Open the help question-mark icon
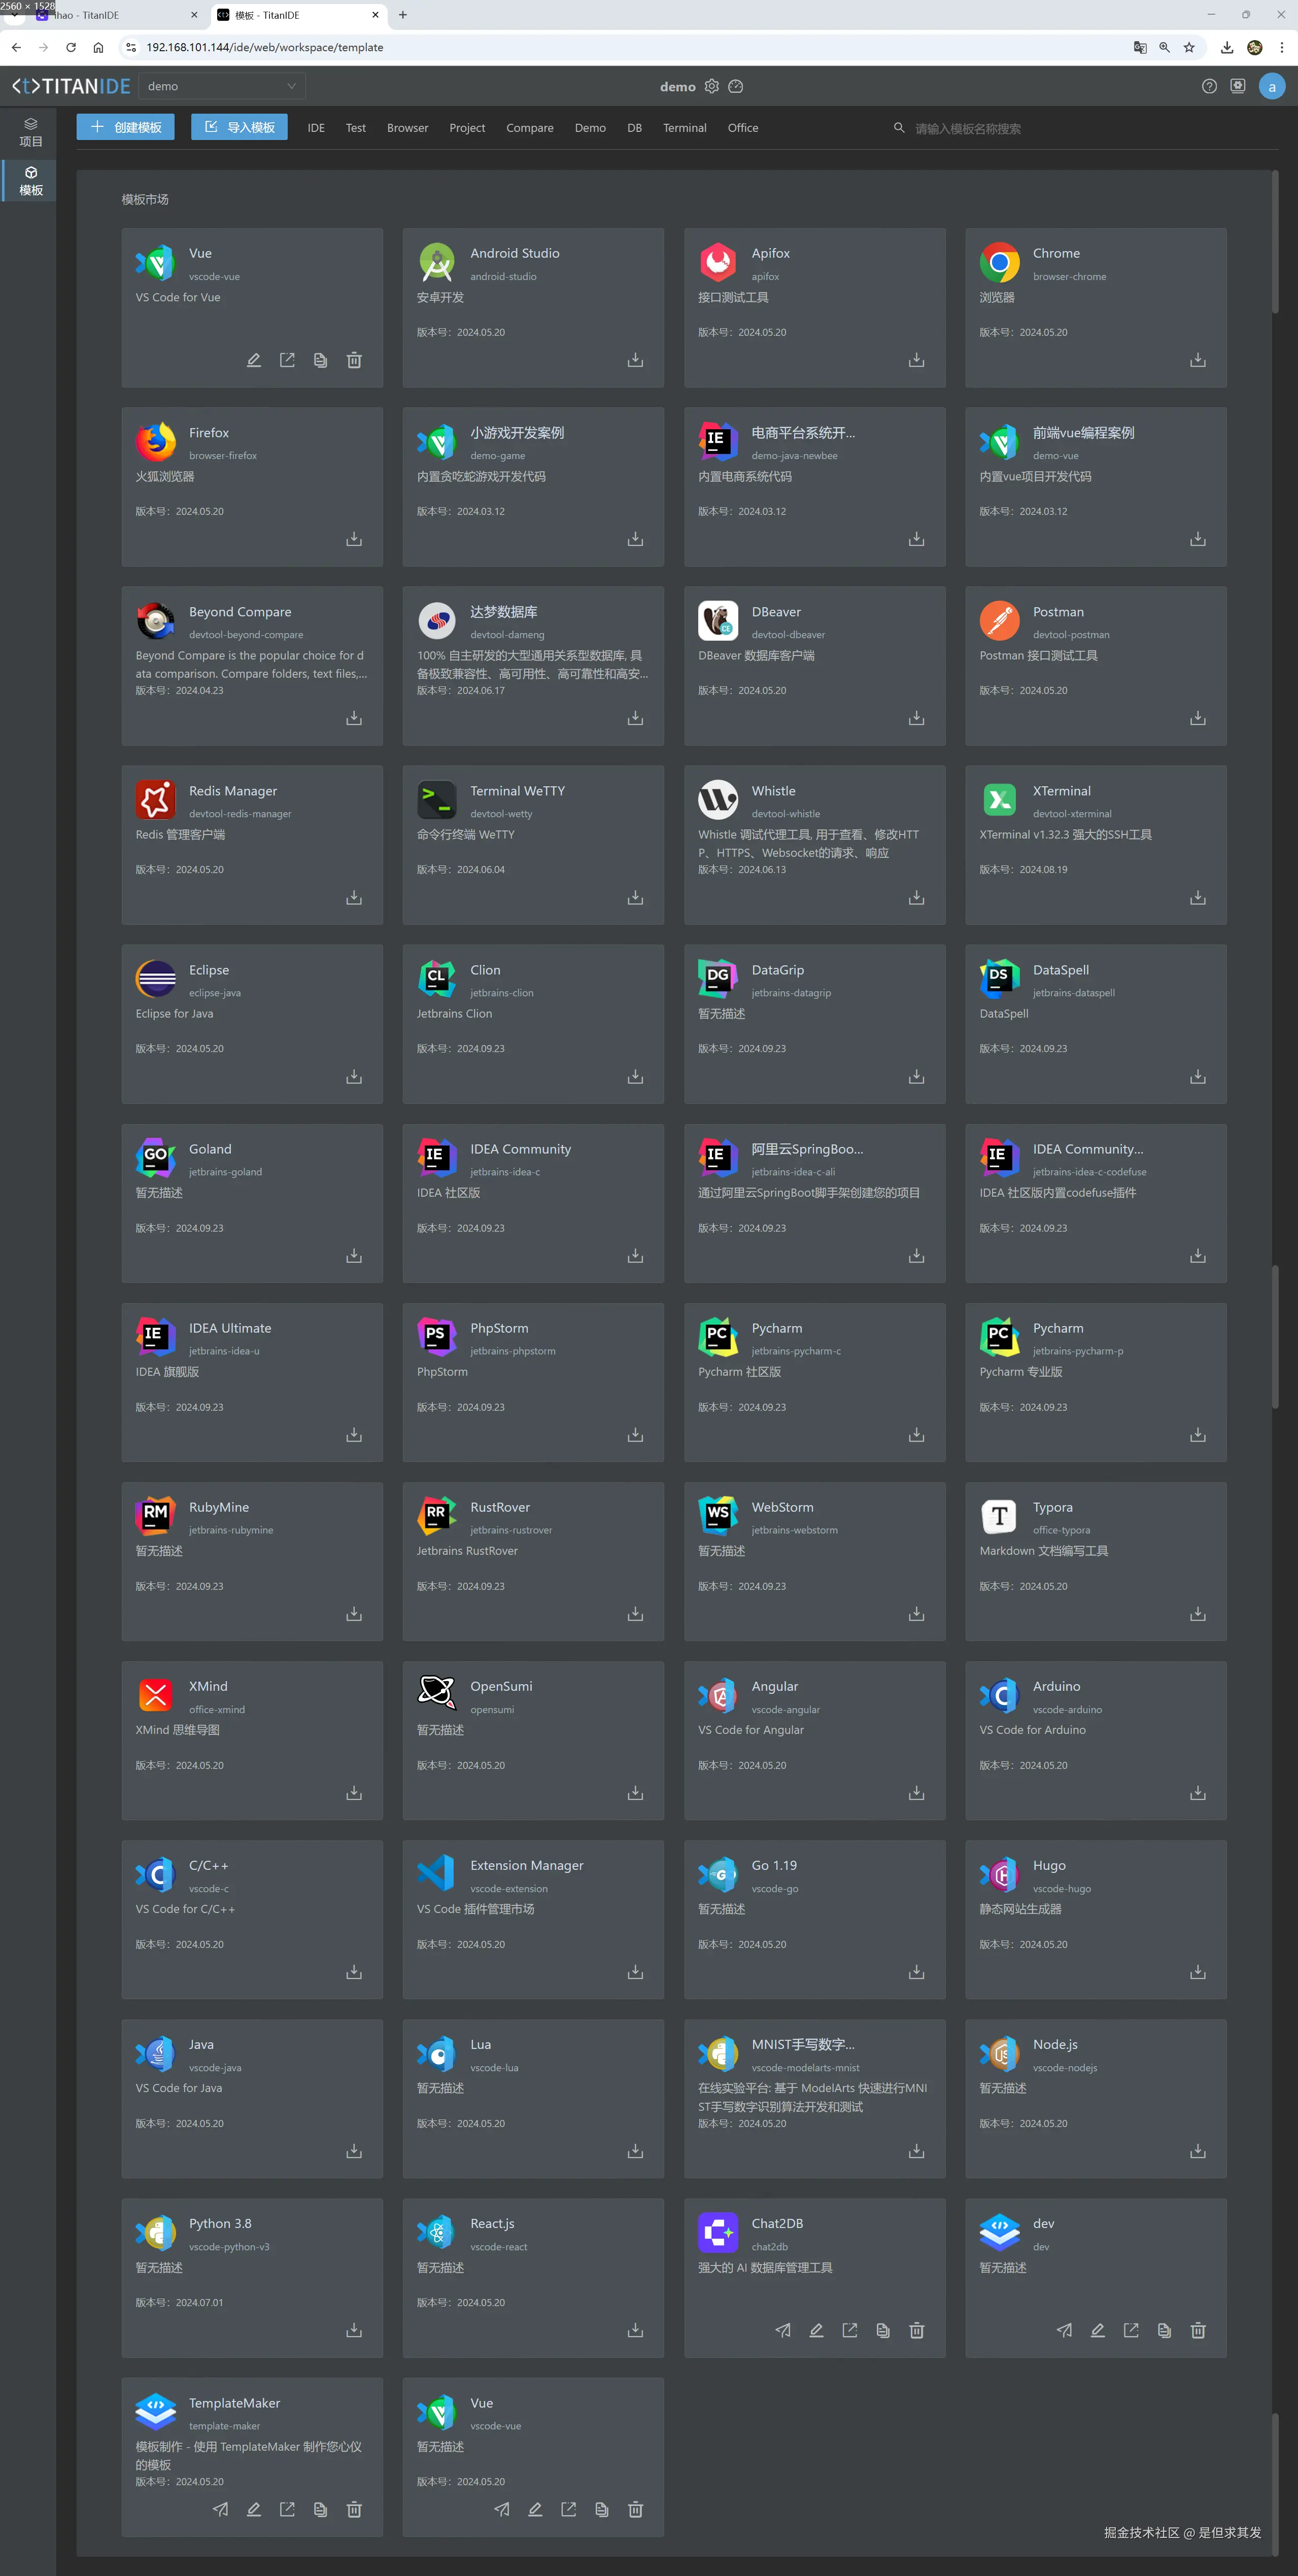The height and width of the screenshot is (2576, 1298). point(1209,86)
